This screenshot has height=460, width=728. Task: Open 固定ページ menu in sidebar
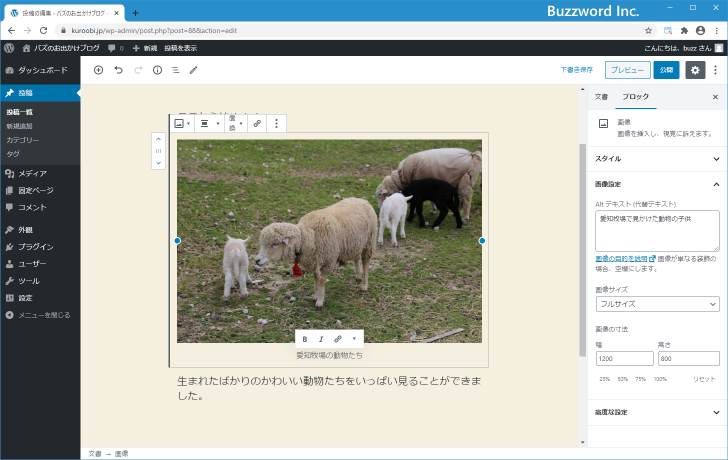[40, 190]
